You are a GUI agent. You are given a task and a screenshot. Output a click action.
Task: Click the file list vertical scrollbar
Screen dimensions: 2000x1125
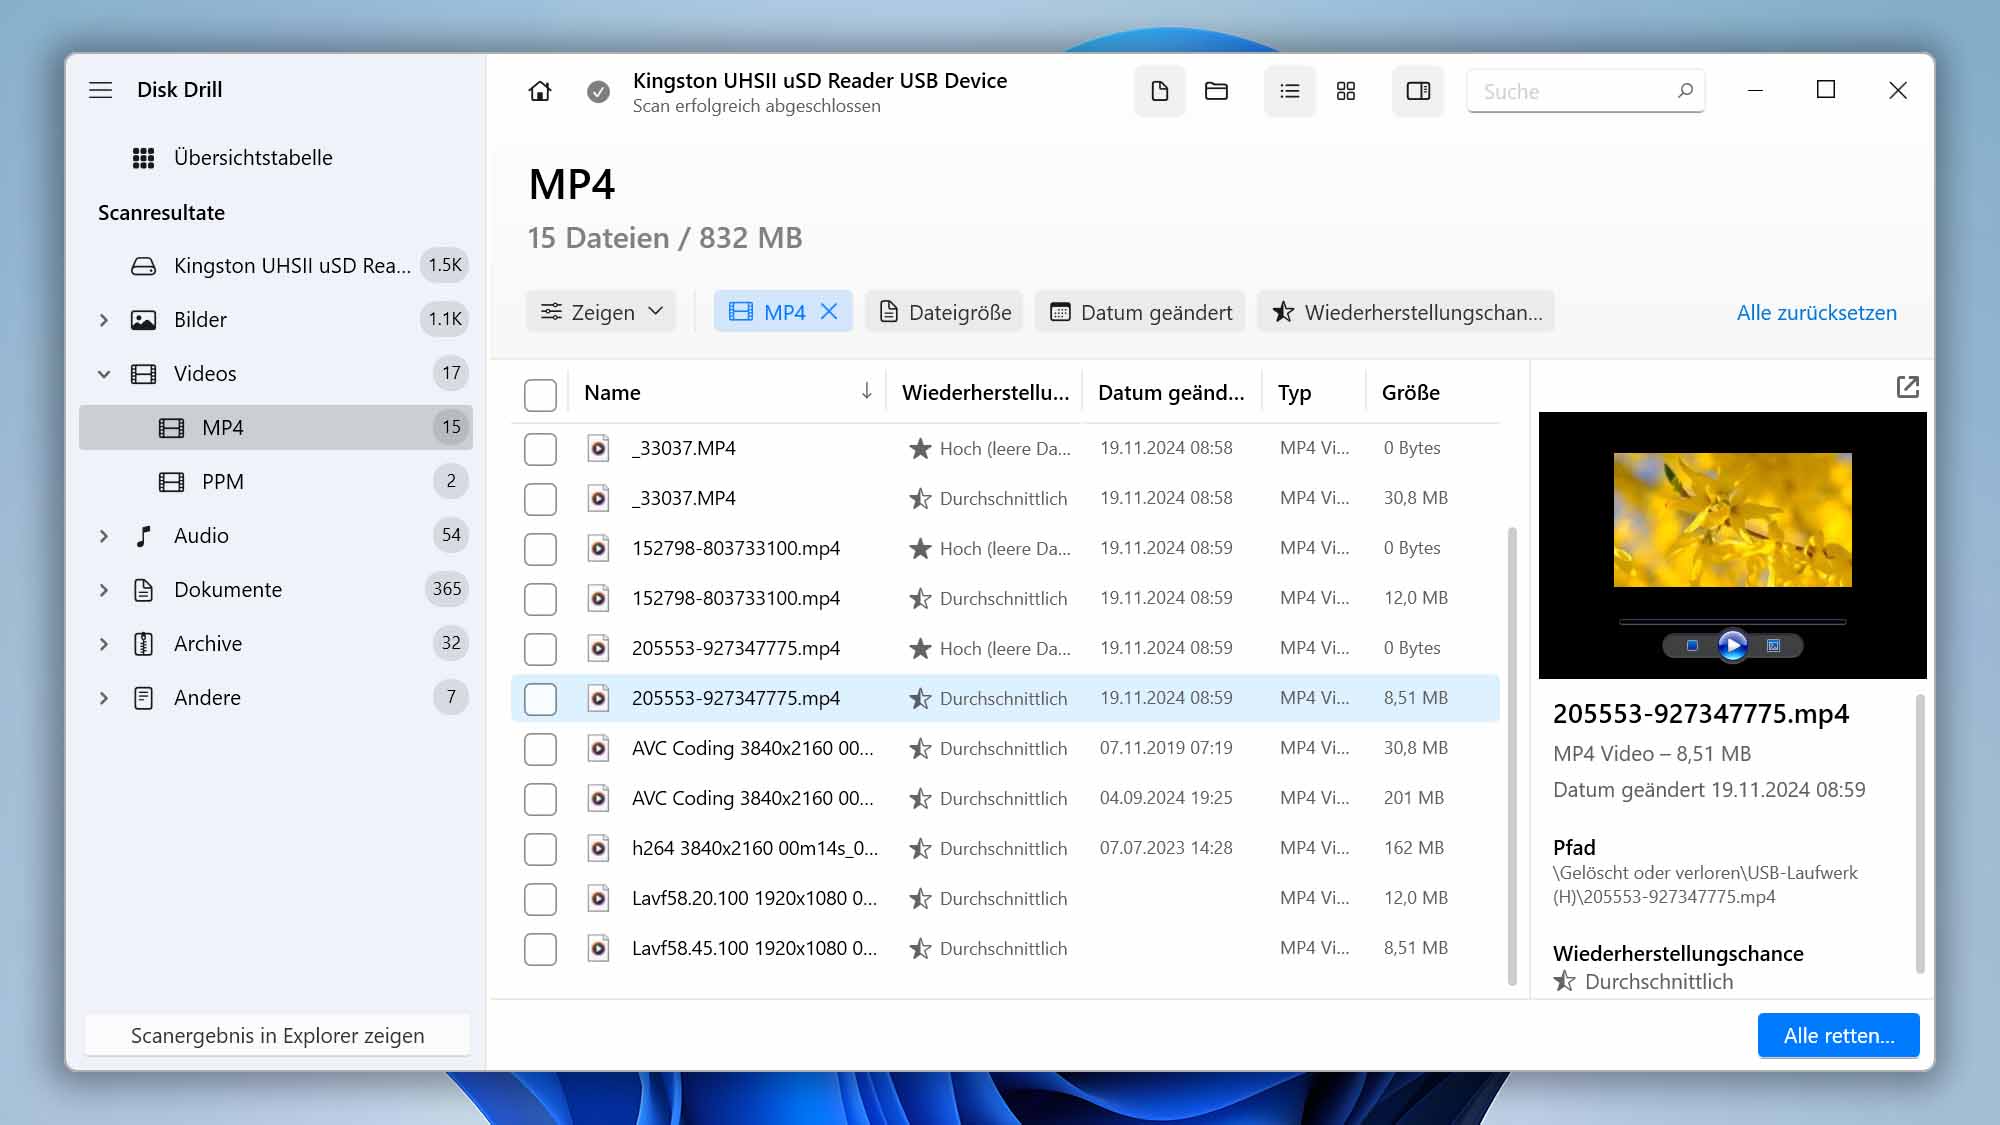pyautogui.click(x=1511, y=755)
